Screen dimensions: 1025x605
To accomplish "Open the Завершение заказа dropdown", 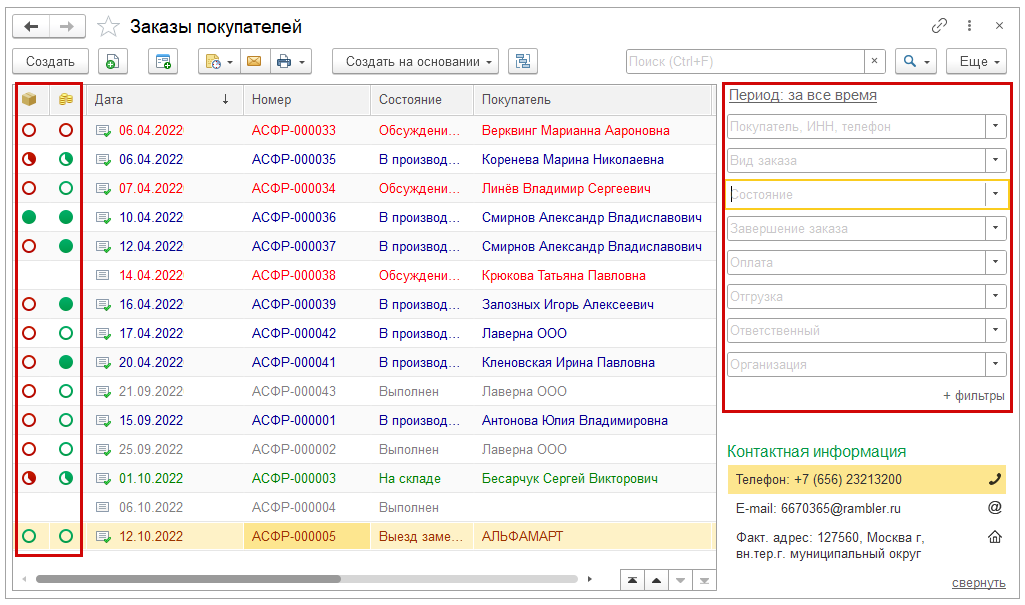I will coord(995,228).
